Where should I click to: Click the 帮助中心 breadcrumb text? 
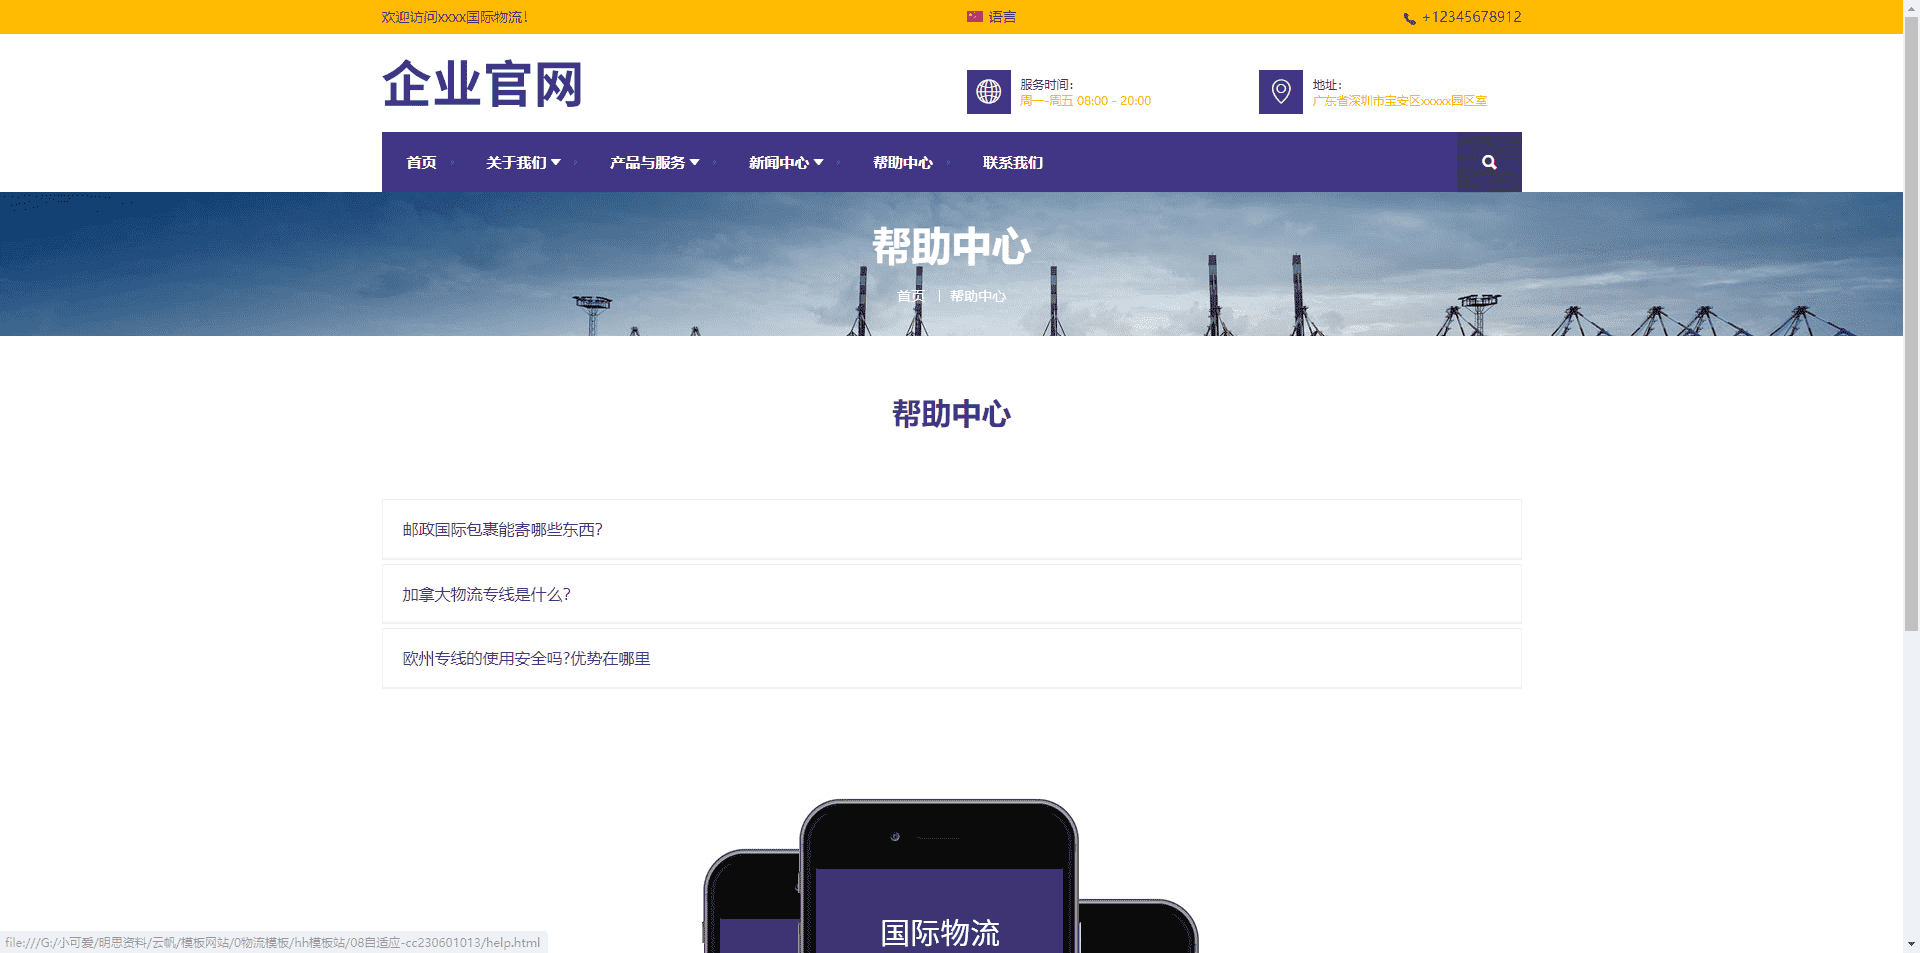978,296
